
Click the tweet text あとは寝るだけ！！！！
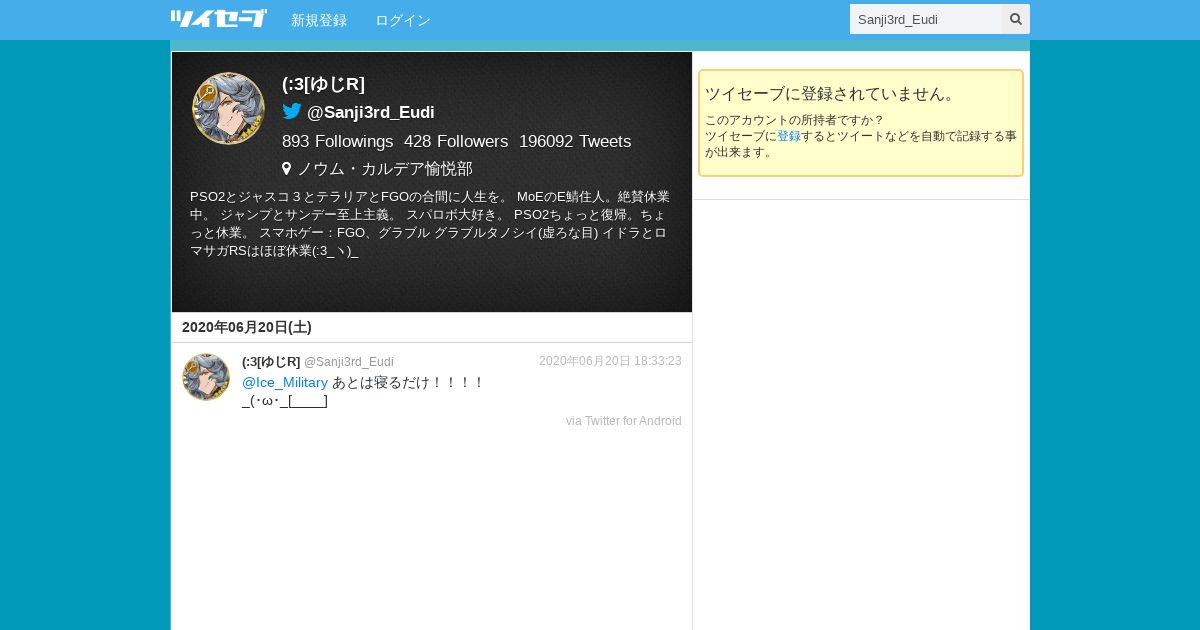pyautogui.click(x=408, y=383)
